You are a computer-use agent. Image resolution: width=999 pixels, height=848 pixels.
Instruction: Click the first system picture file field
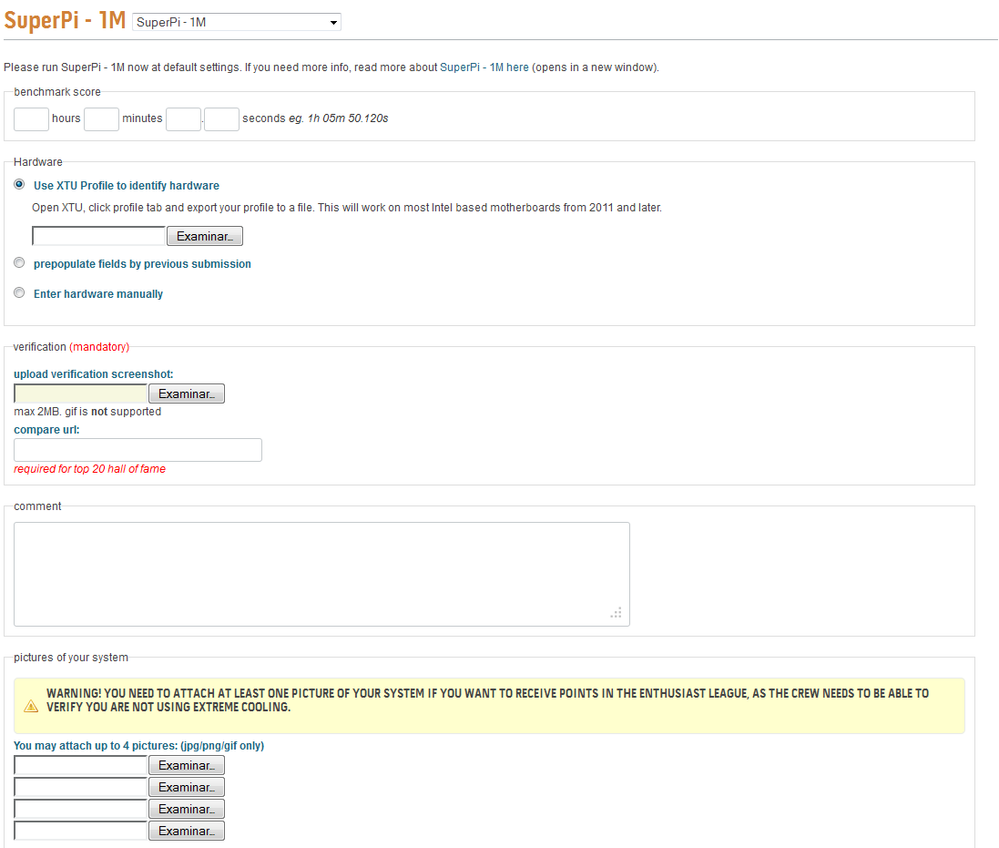coord(81,765)
